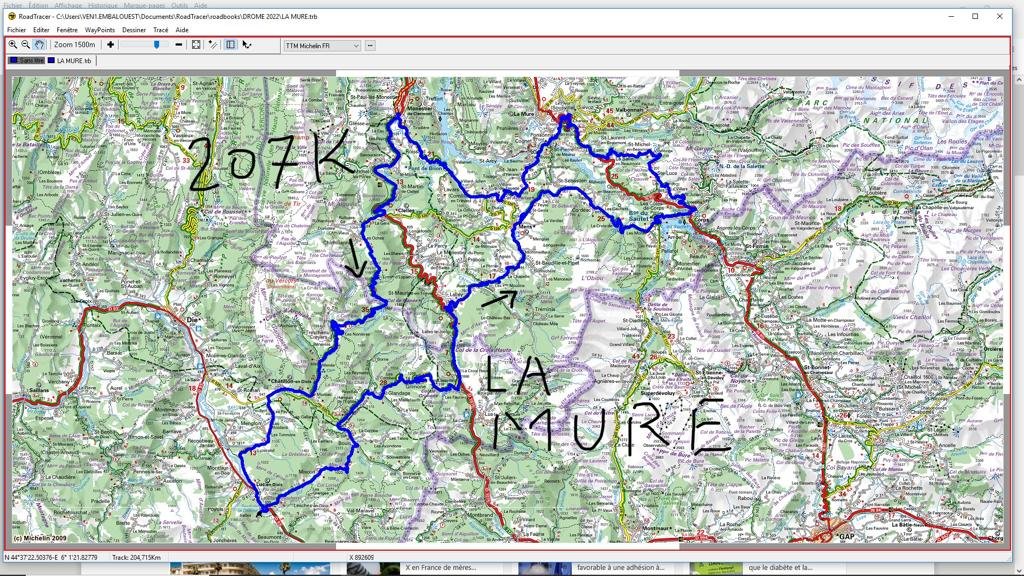Open the TTM Michelin FR map dropdown
Viewport: 1024px width, 576px height.
coord(322,46)
